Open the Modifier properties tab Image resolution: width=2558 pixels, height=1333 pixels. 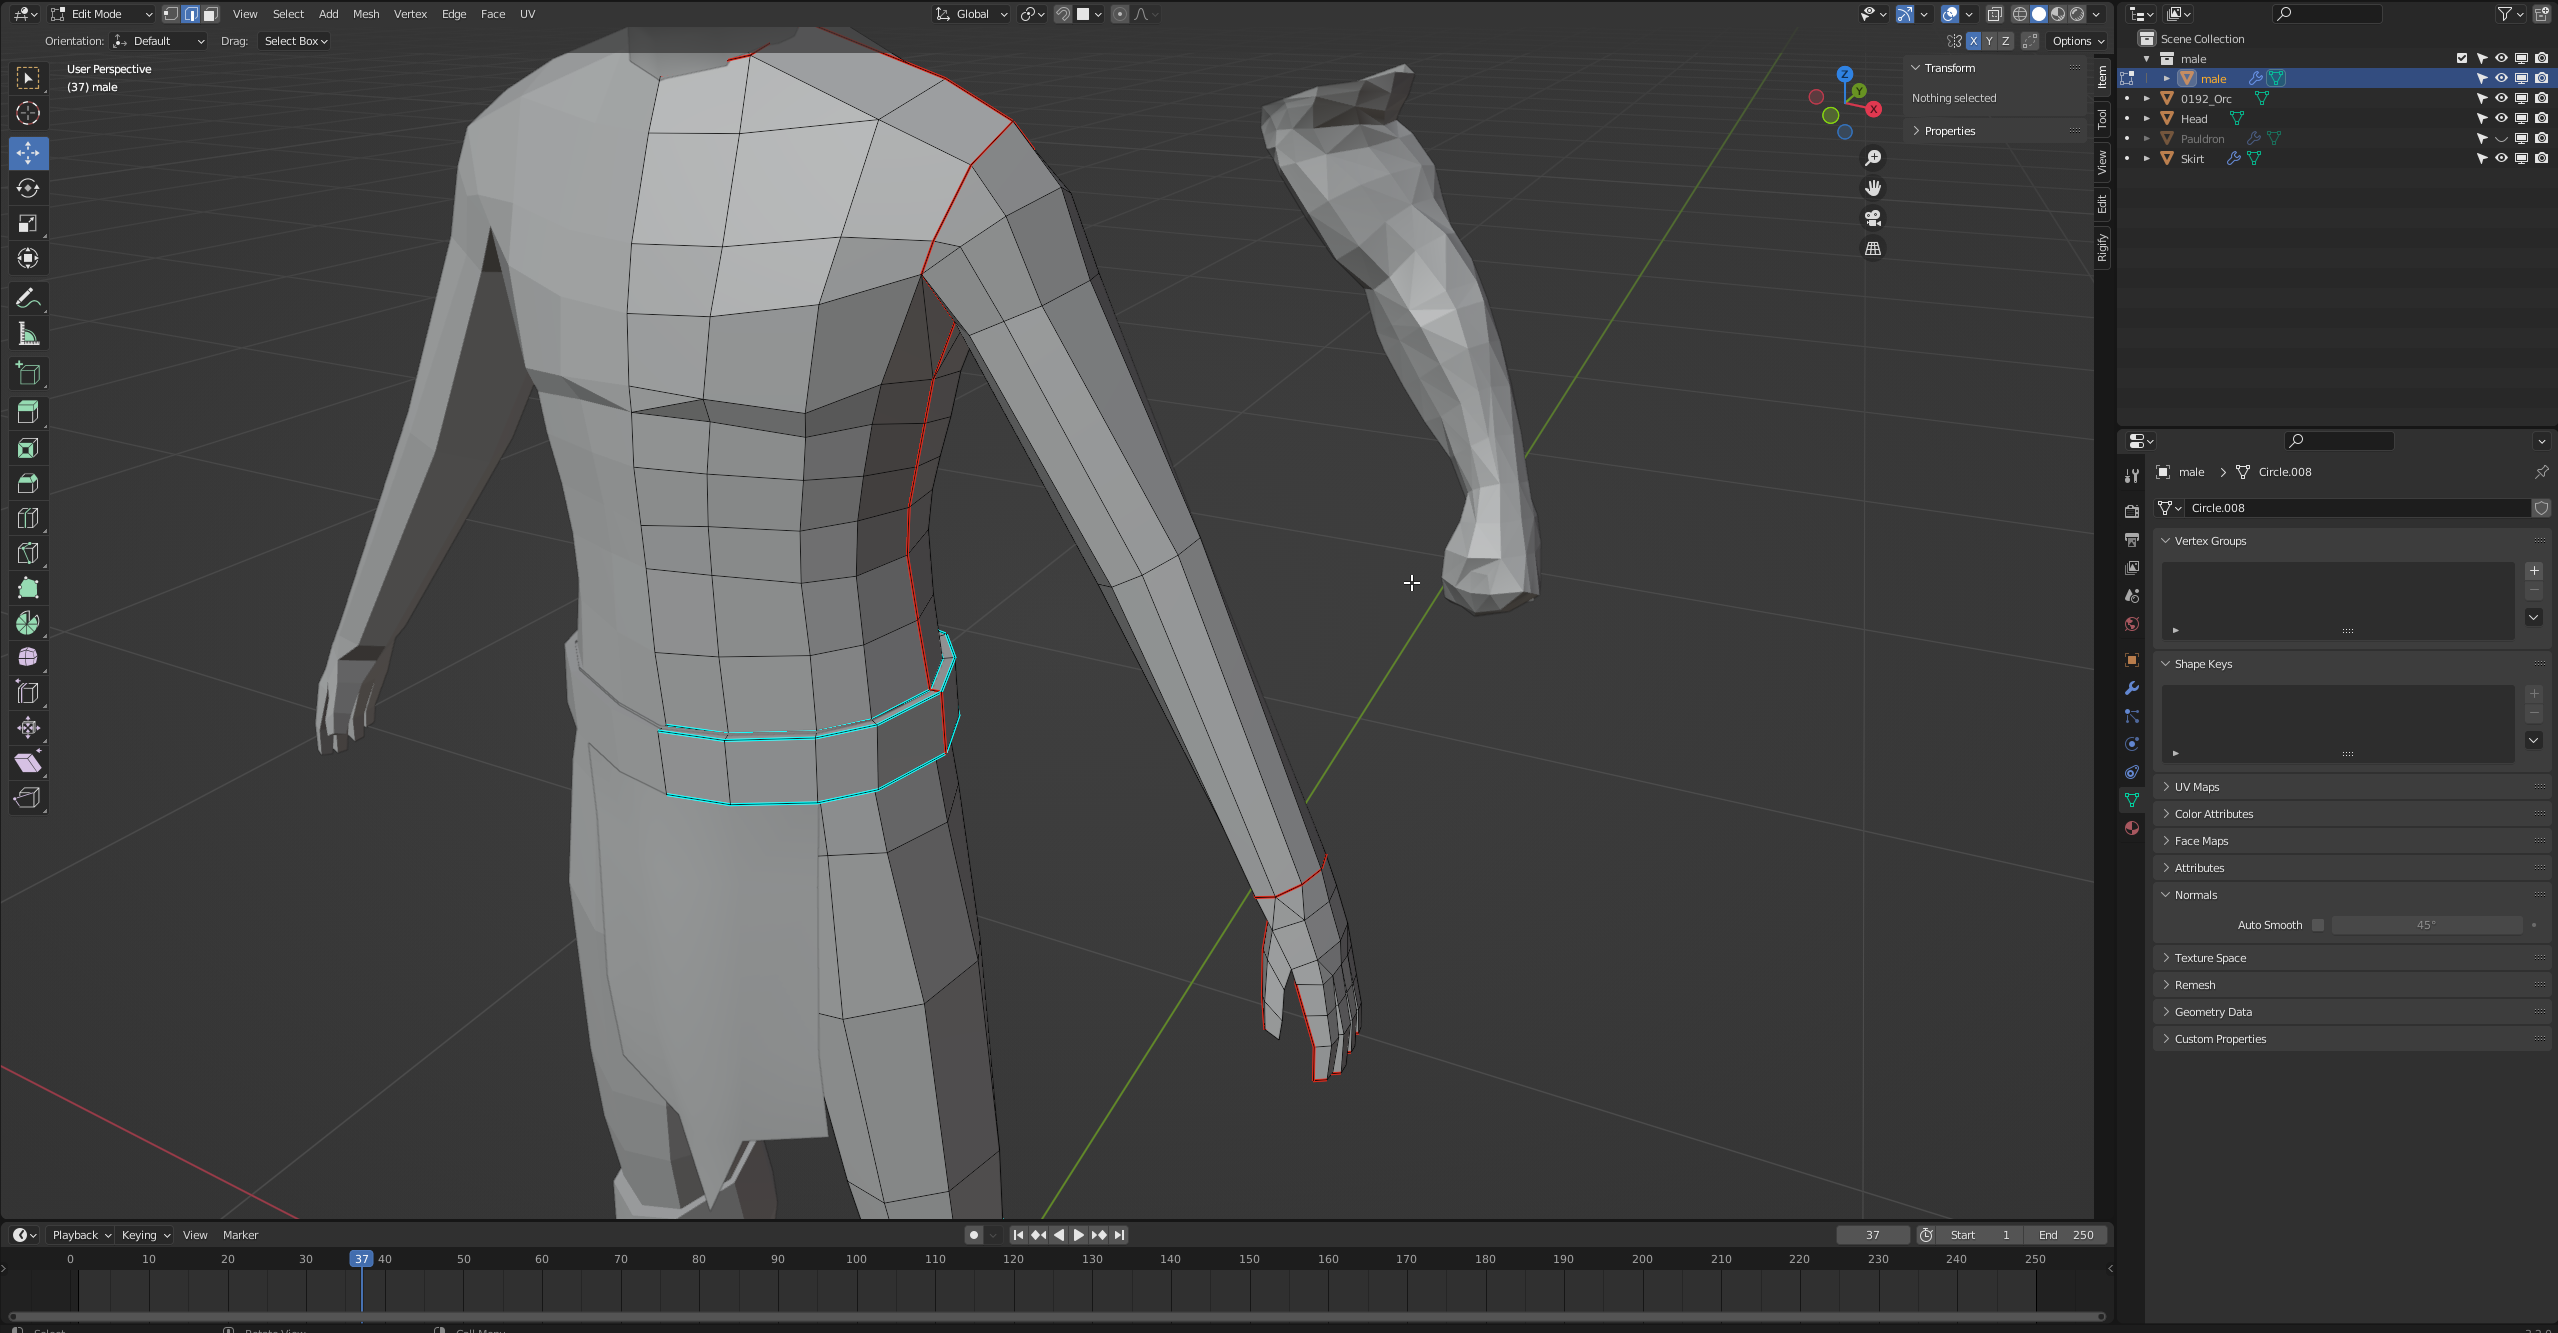pyautogui.click(x=2131, y=688)
